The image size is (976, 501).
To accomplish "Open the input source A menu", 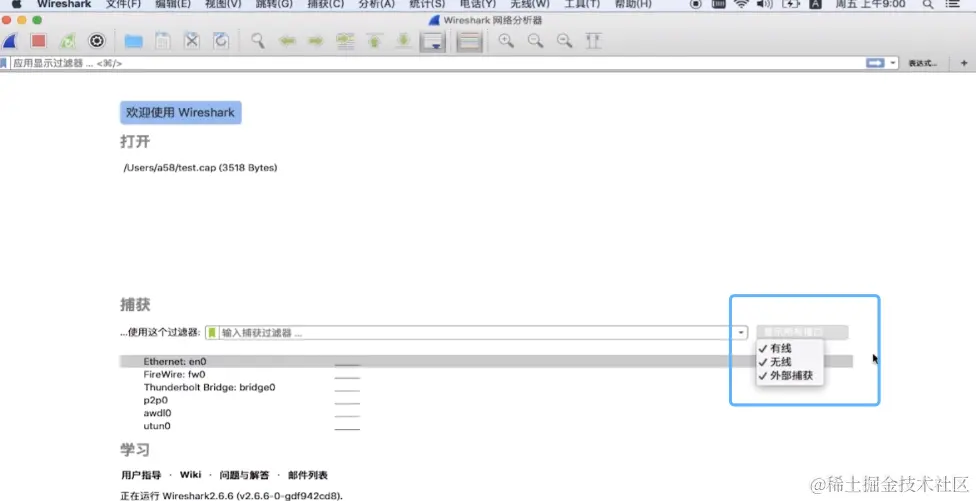I will [815, 4].
